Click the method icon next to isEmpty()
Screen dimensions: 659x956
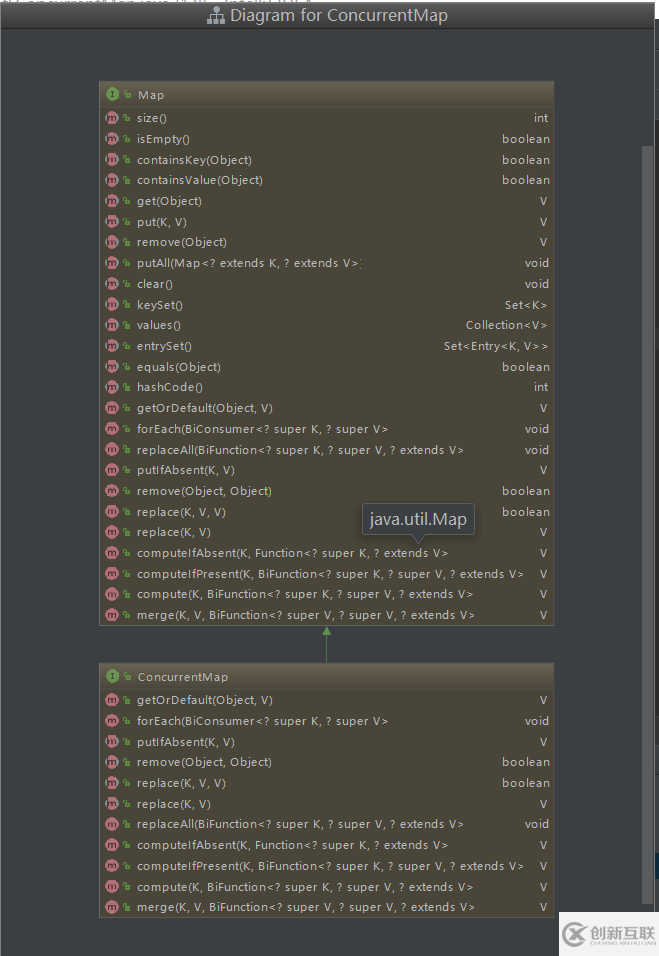[112, 139]
